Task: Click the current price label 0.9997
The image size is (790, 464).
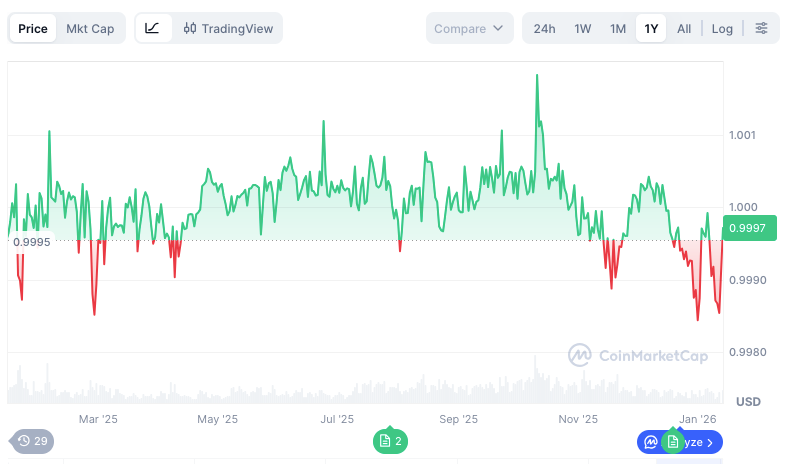Action: click(x=748, y=228)
